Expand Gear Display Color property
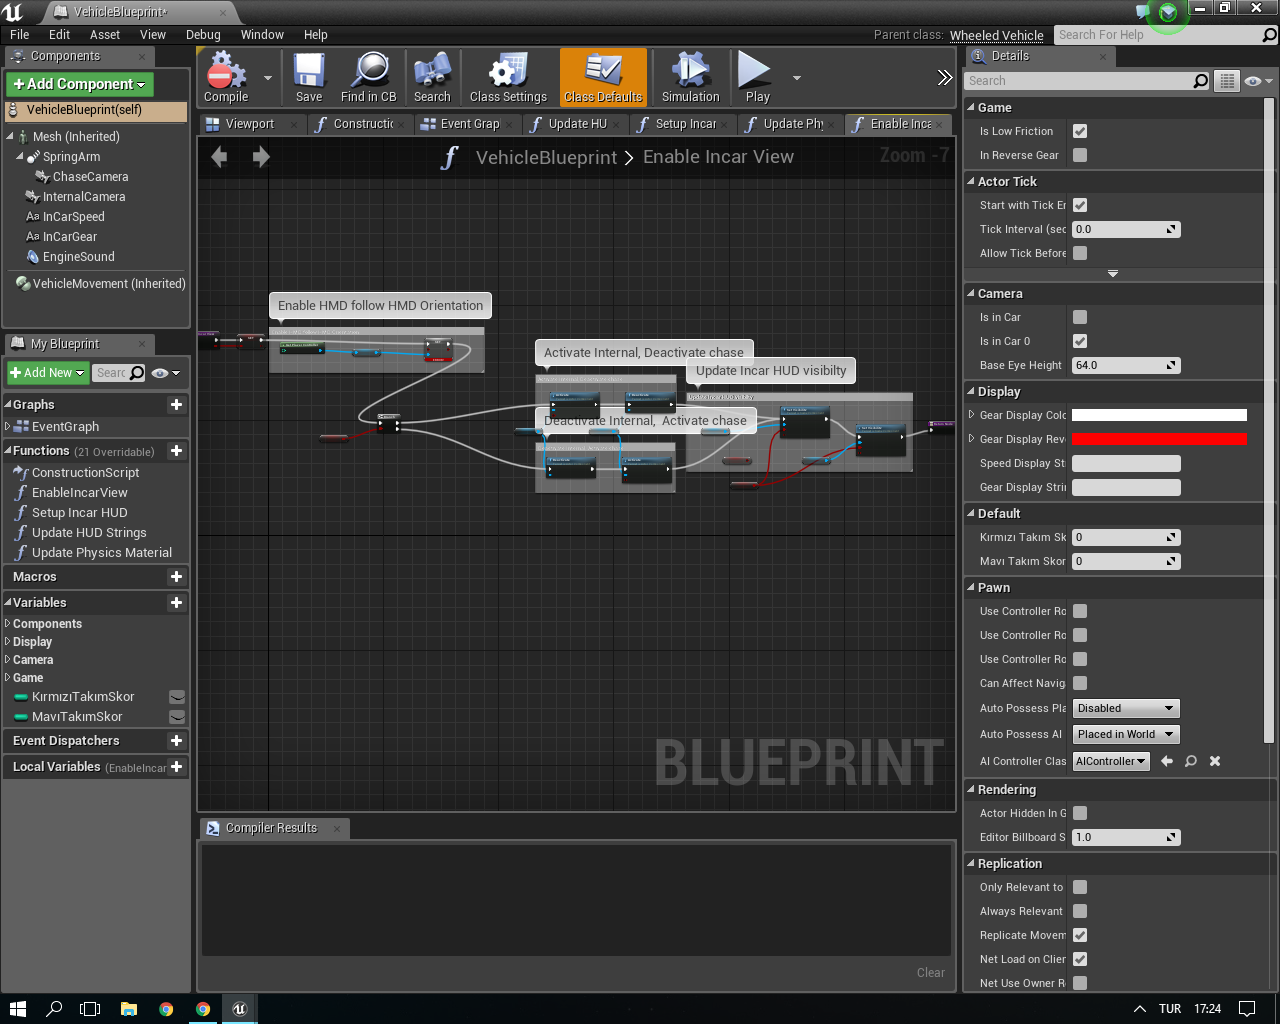The height and width of the screenshot is (1024, 1280). pyautogui.click(x=971, y=415)
